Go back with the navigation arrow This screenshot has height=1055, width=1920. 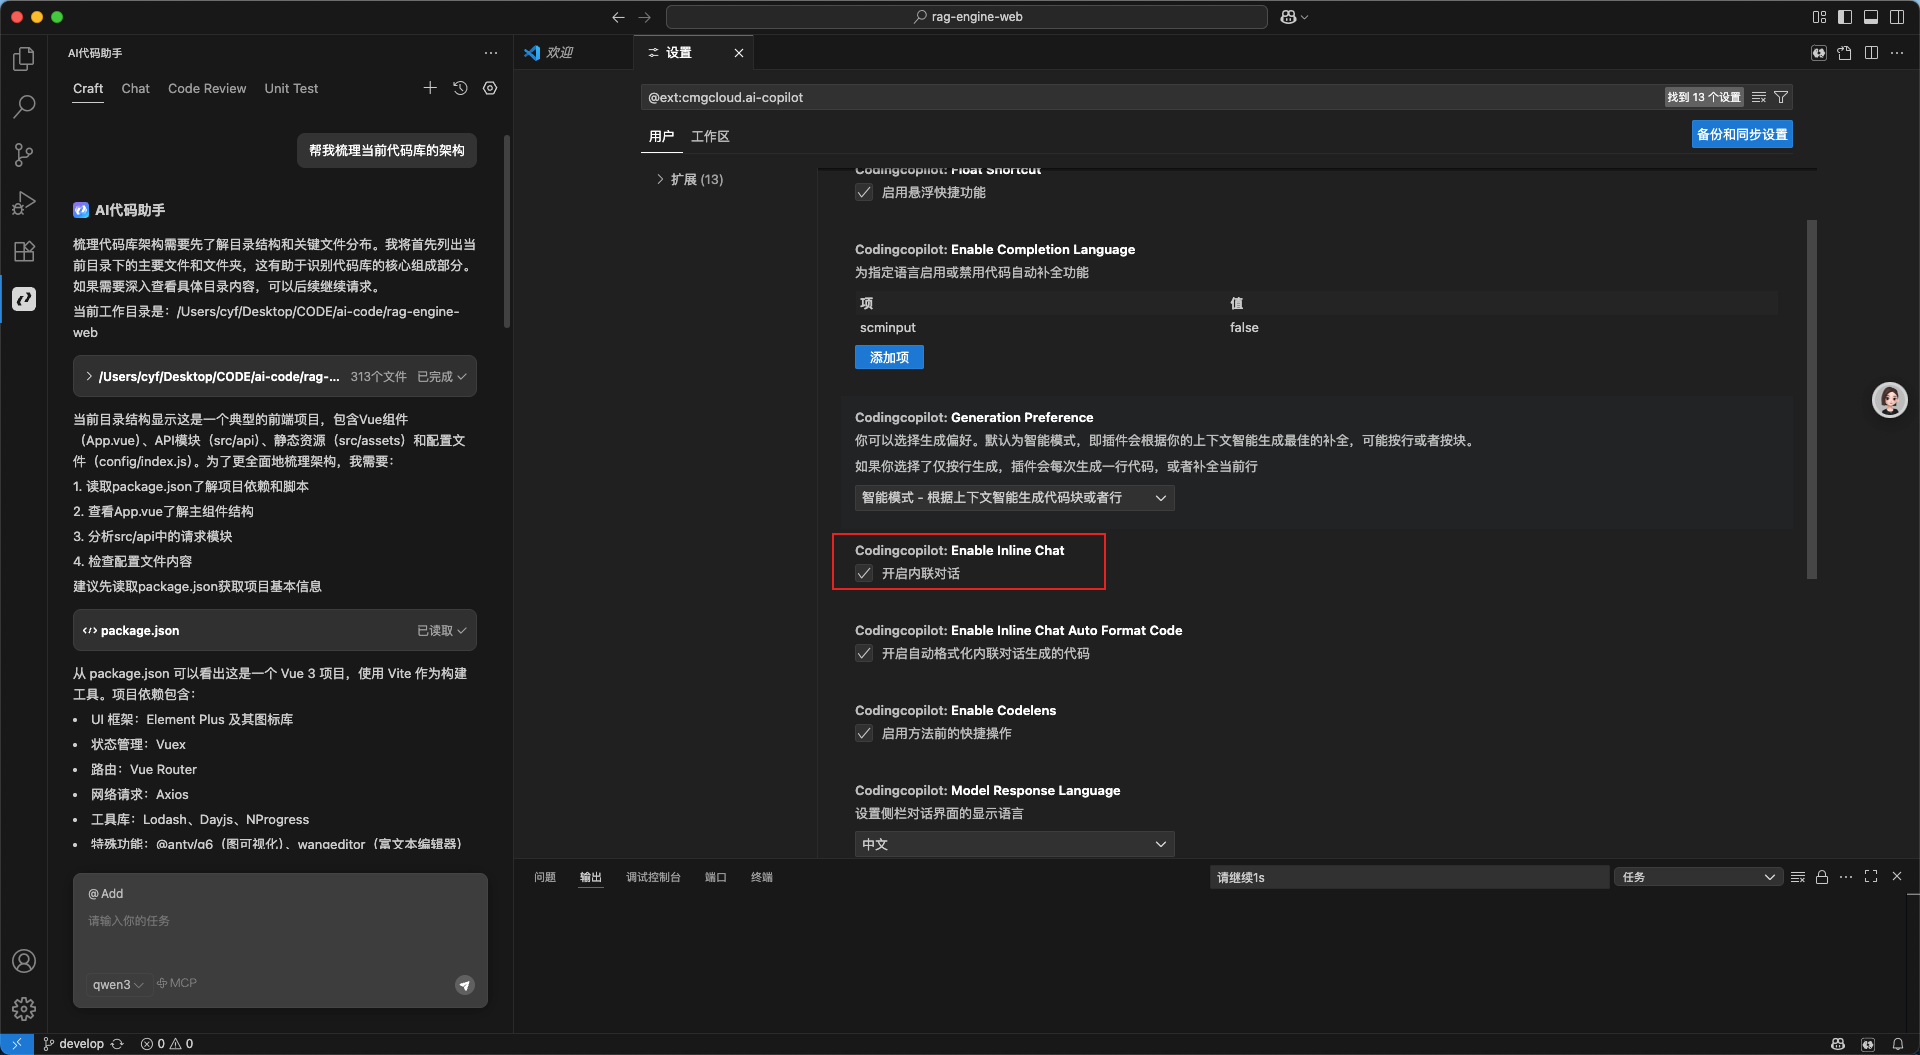(618, 17)
